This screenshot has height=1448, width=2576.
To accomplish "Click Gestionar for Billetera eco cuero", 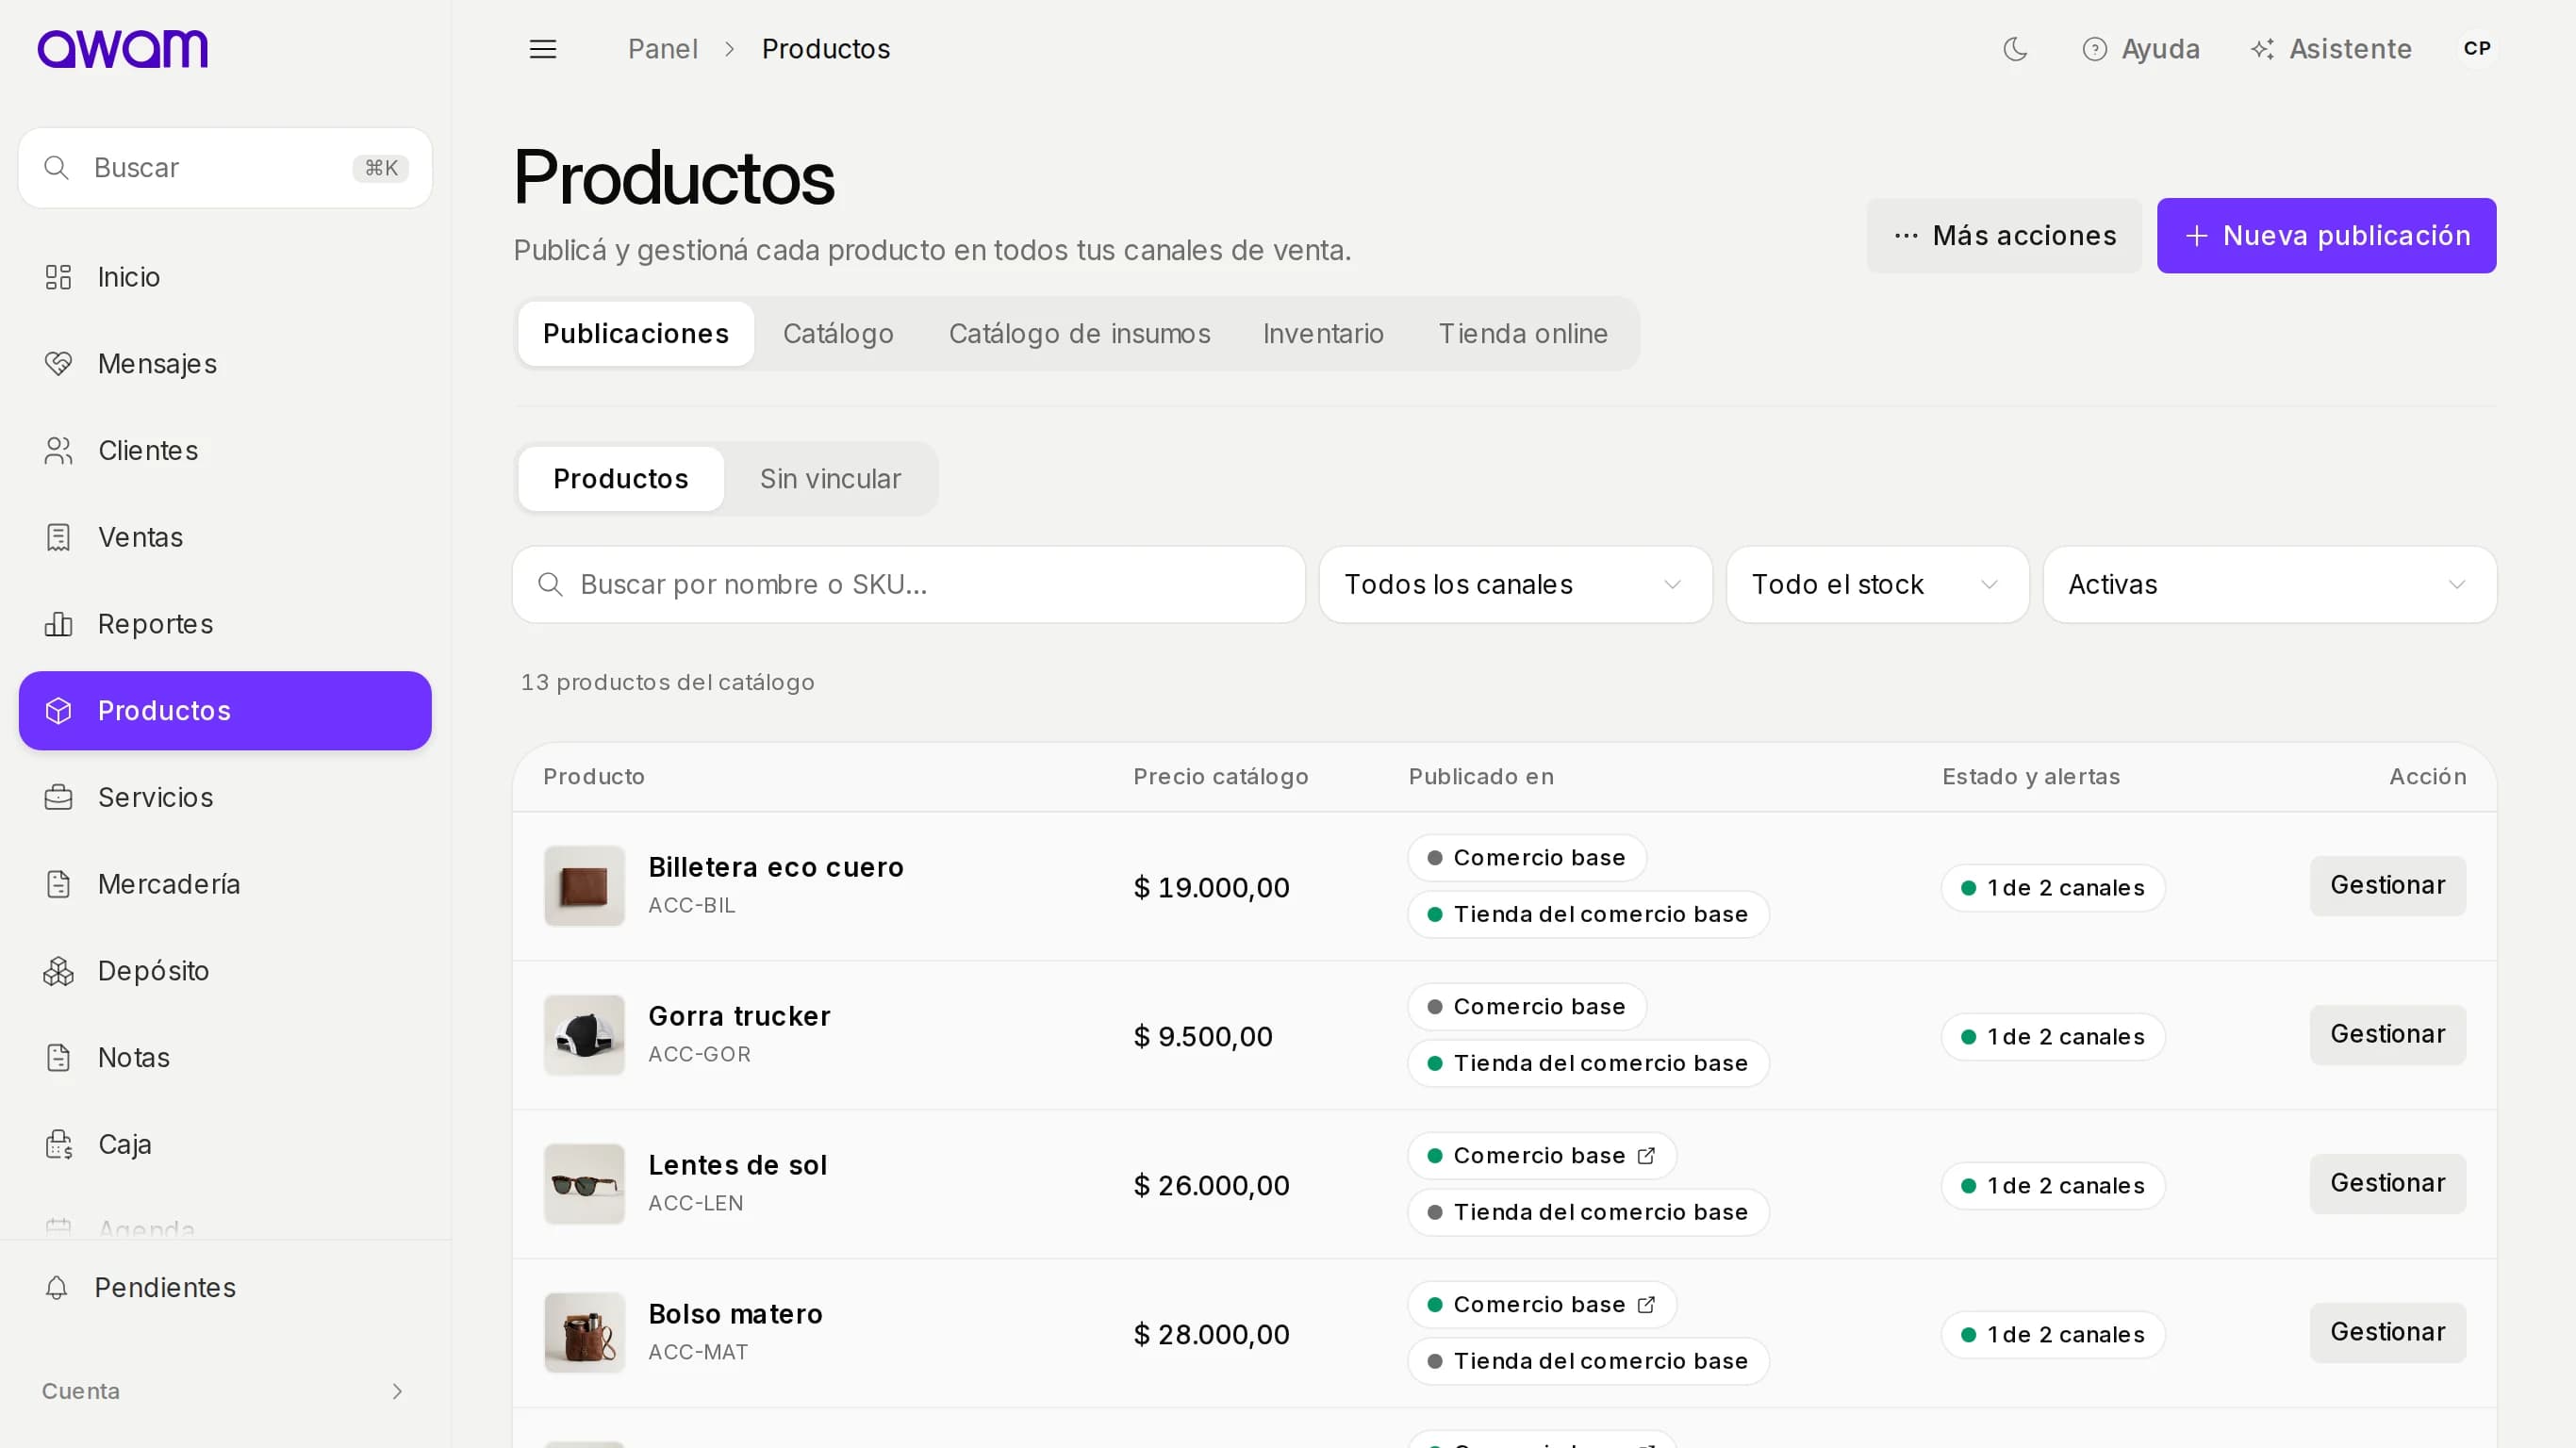I will [2388, 886].
